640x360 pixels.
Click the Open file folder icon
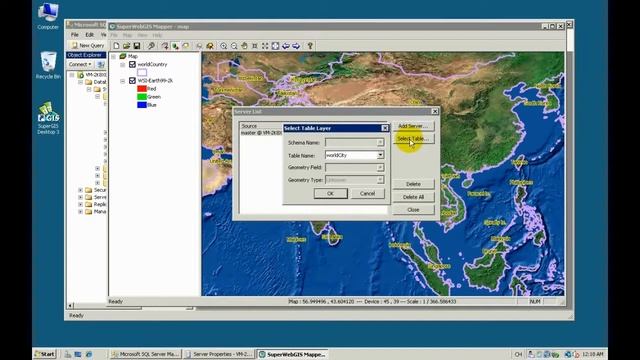(x=127, y=46)
